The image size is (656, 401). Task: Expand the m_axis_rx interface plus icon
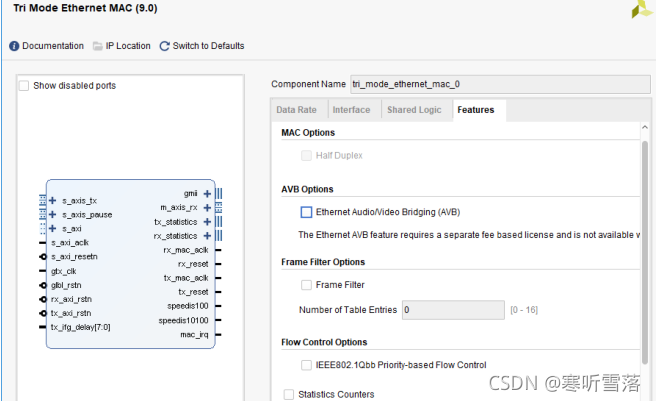pyautogui.click(x=207, y=208)
